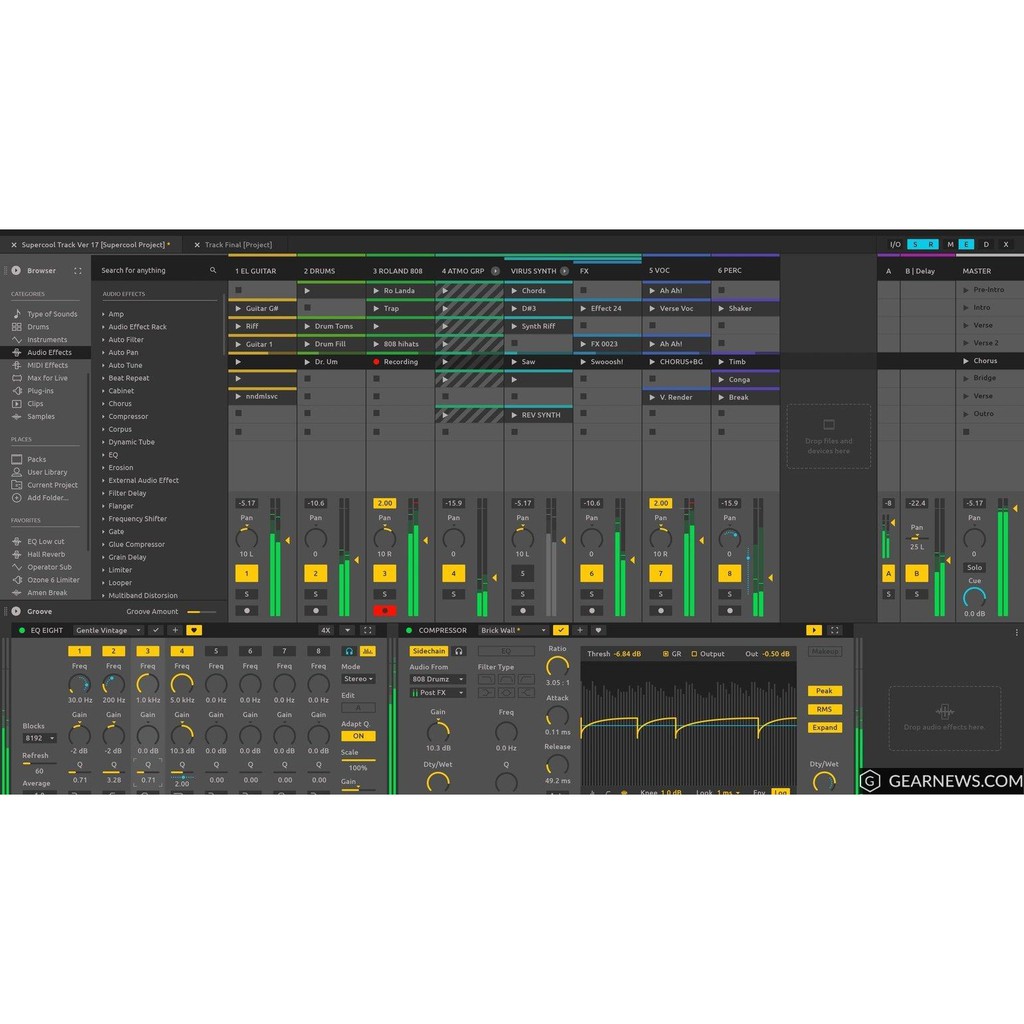The height and width of the screenshot is (1024, 1024).
Task: Expand the Compressor entry in Audio Effects
Action: tap(128, 417)
